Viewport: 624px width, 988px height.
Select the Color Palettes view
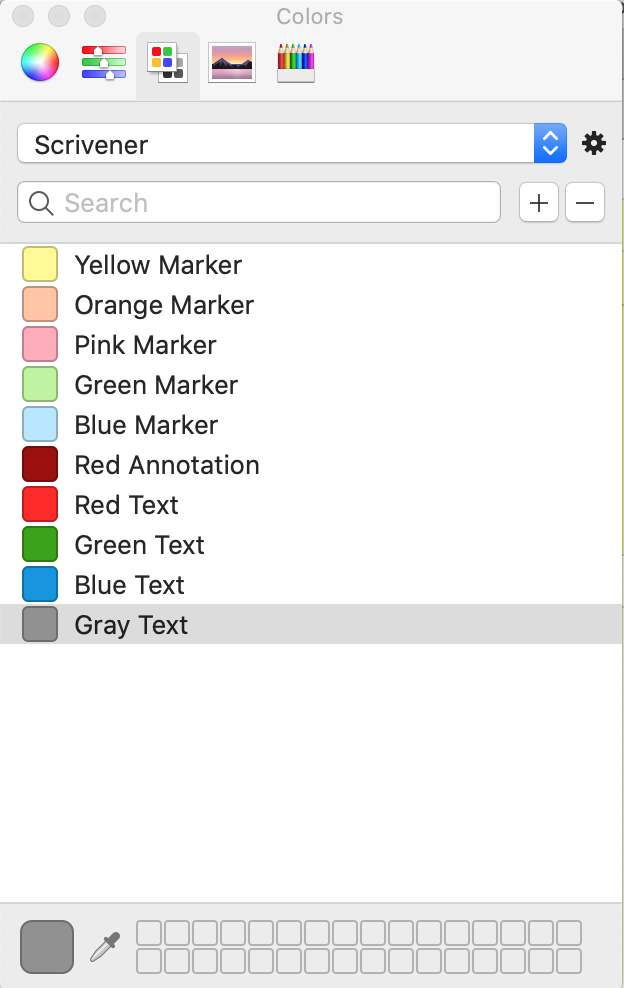167,62
